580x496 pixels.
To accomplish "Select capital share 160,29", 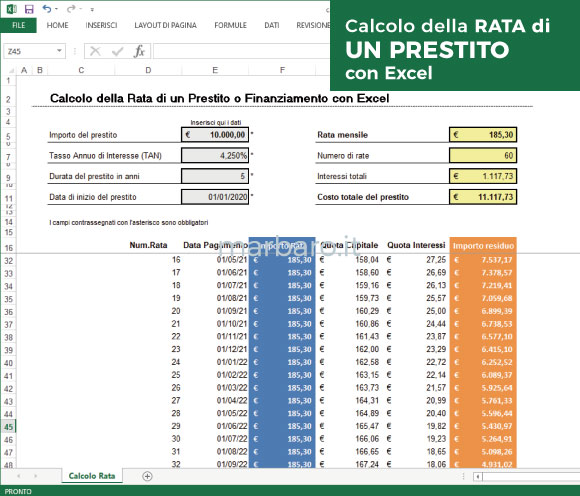I will pos(367,311).
